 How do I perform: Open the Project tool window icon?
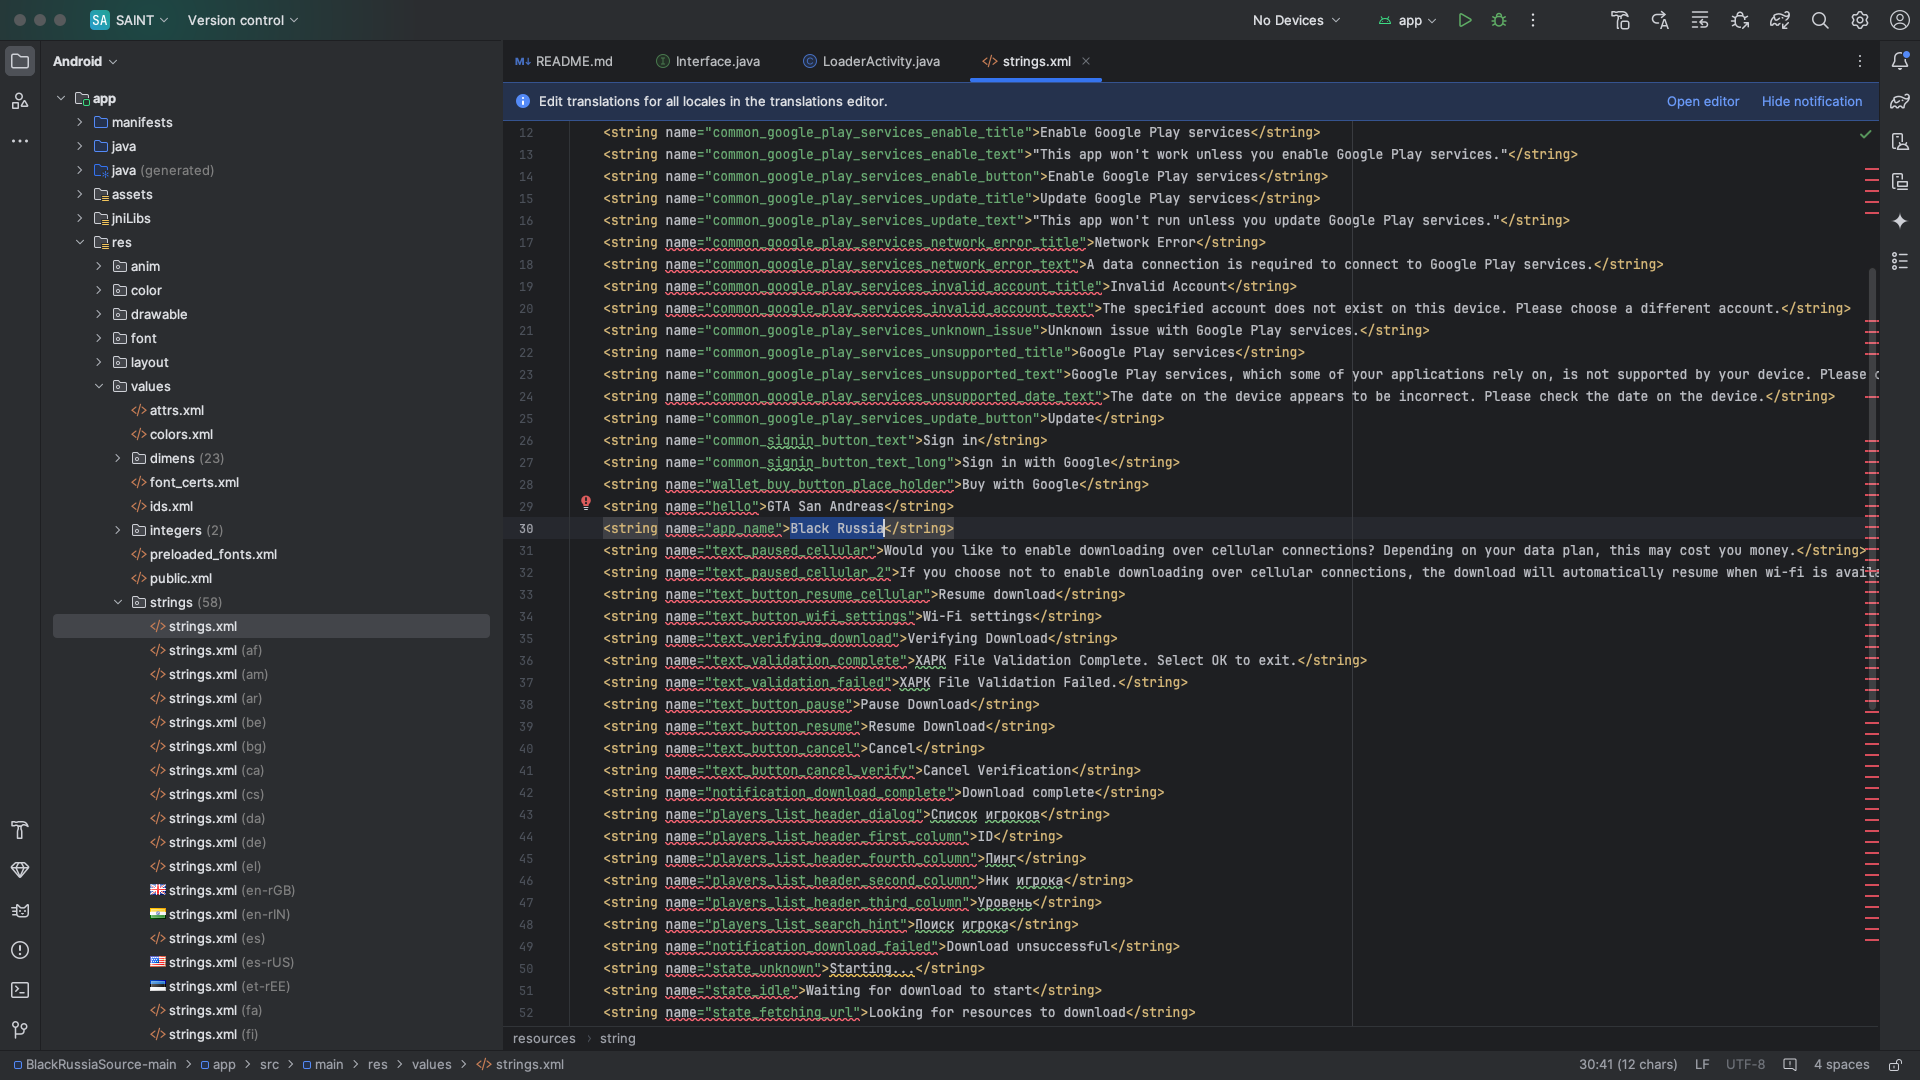pyautogui.click(x=20, y=61)
